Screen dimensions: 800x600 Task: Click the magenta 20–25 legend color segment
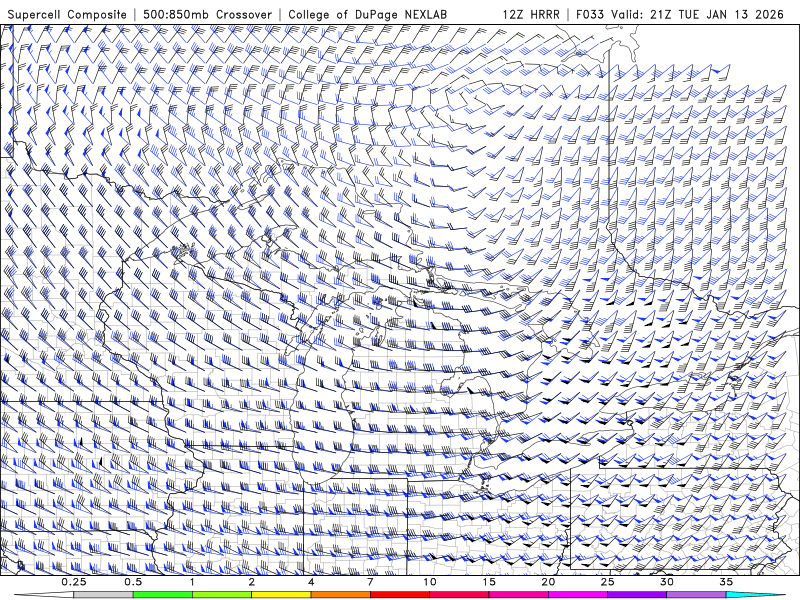pyautogui.click(x=578, y=595)
